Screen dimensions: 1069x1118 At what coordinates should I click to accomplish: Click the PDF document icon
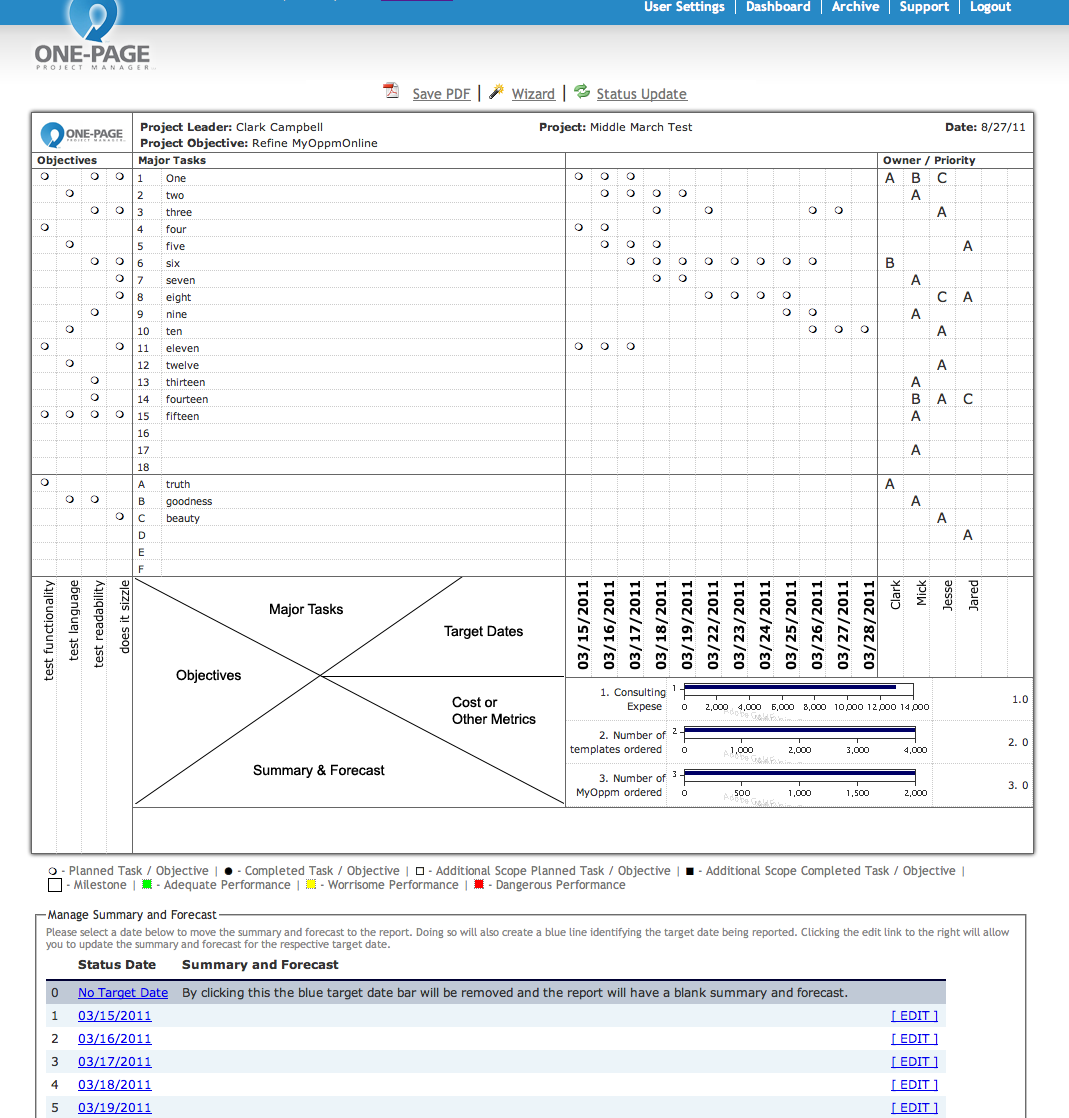[x=391, y=91]
